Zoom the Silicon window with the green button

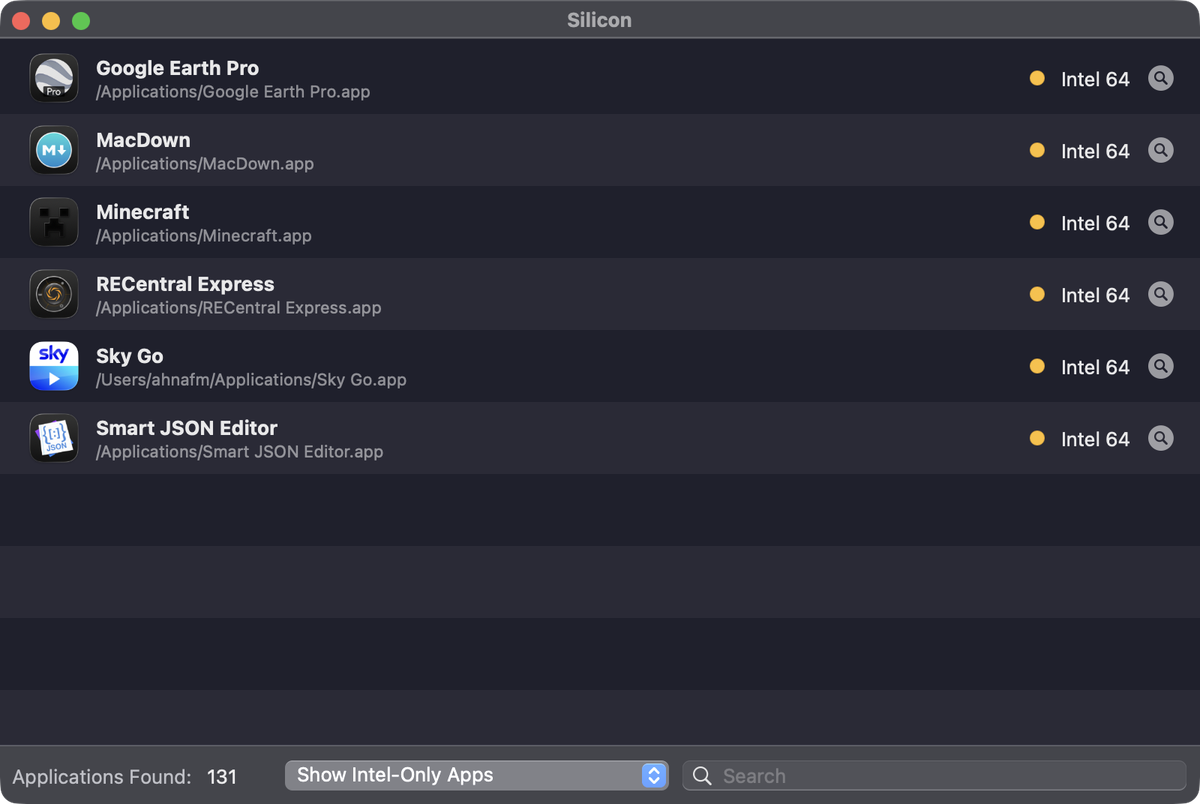81,21
